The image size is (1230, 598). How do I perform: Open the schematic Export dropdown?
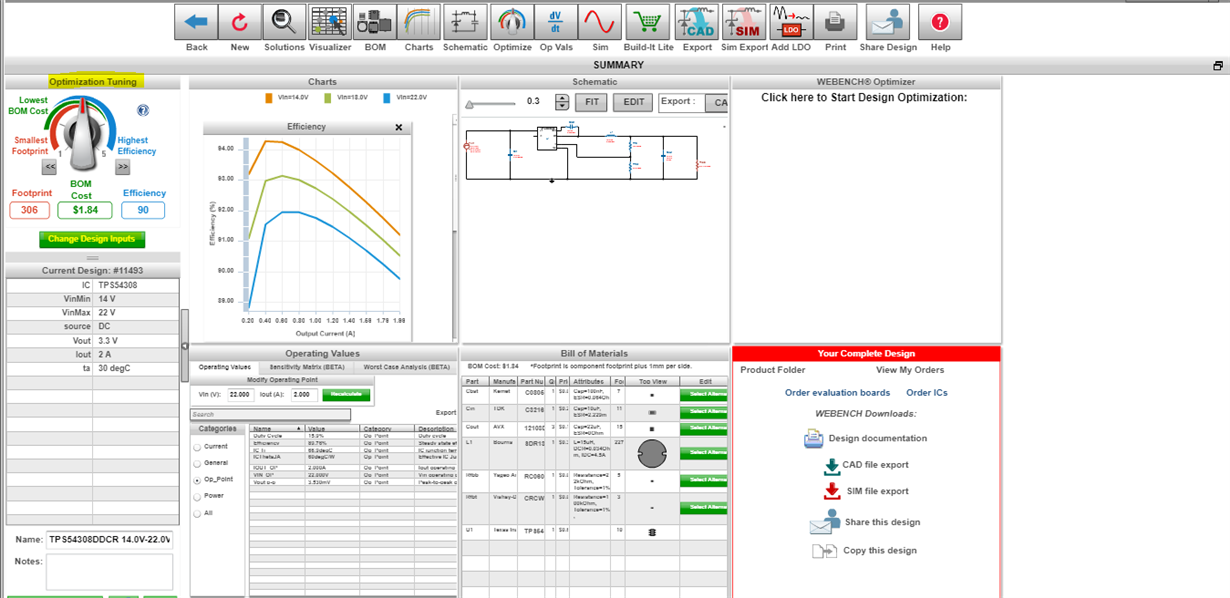point(718,102)
